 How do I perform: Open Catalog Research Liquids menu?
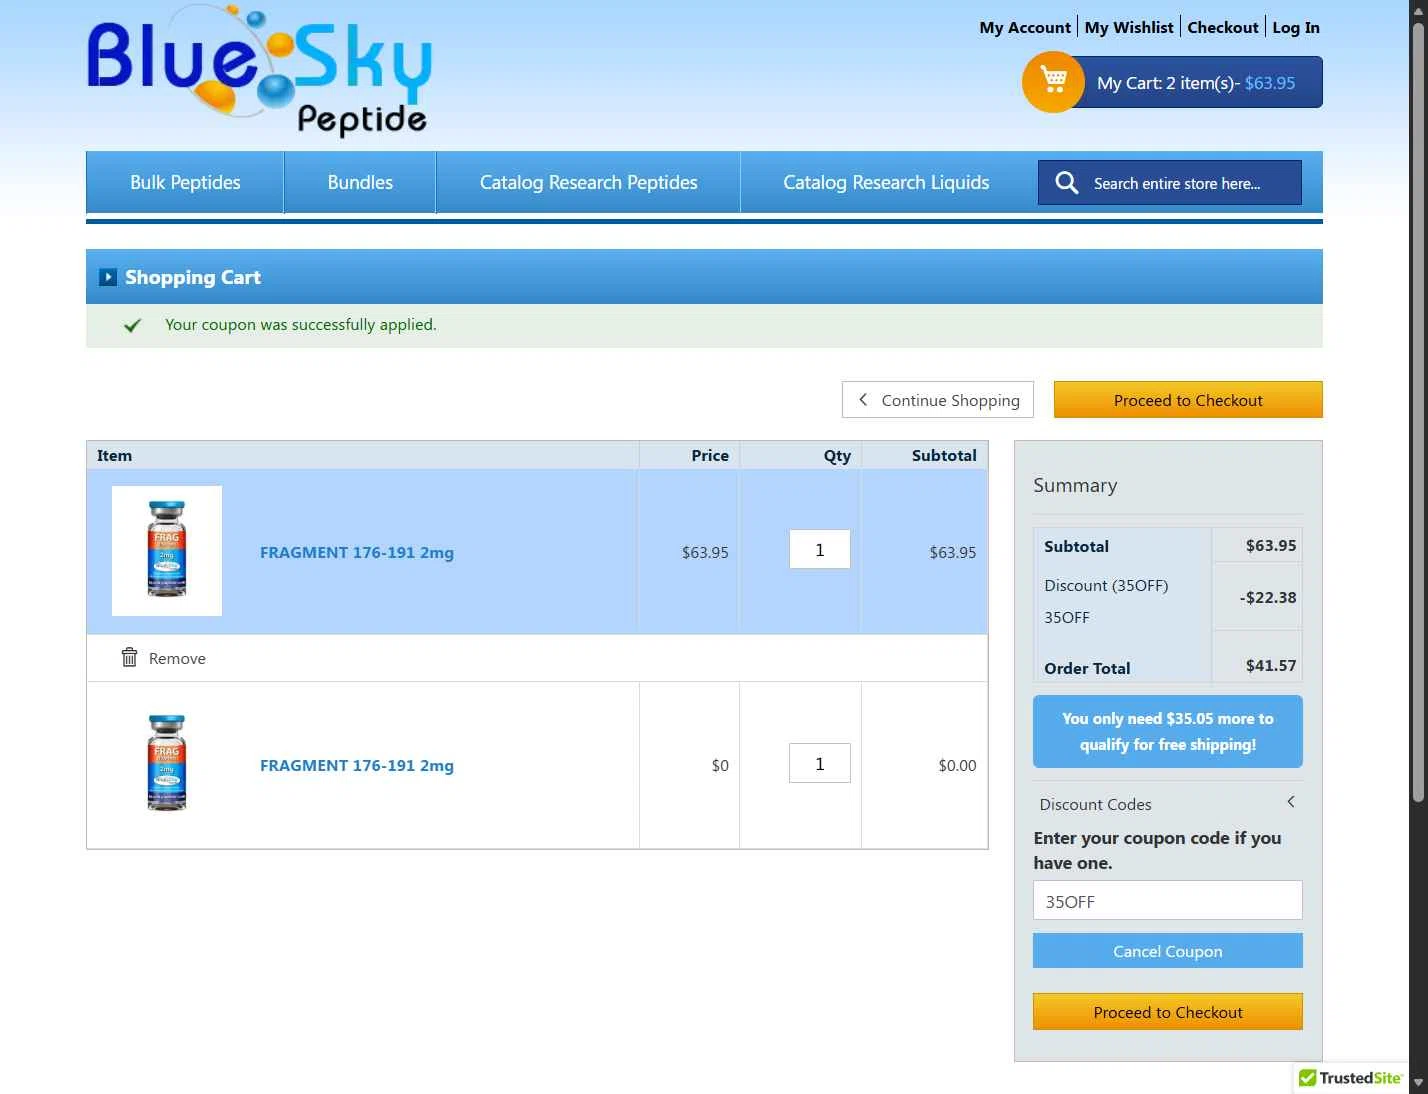[x=886, y=182]
